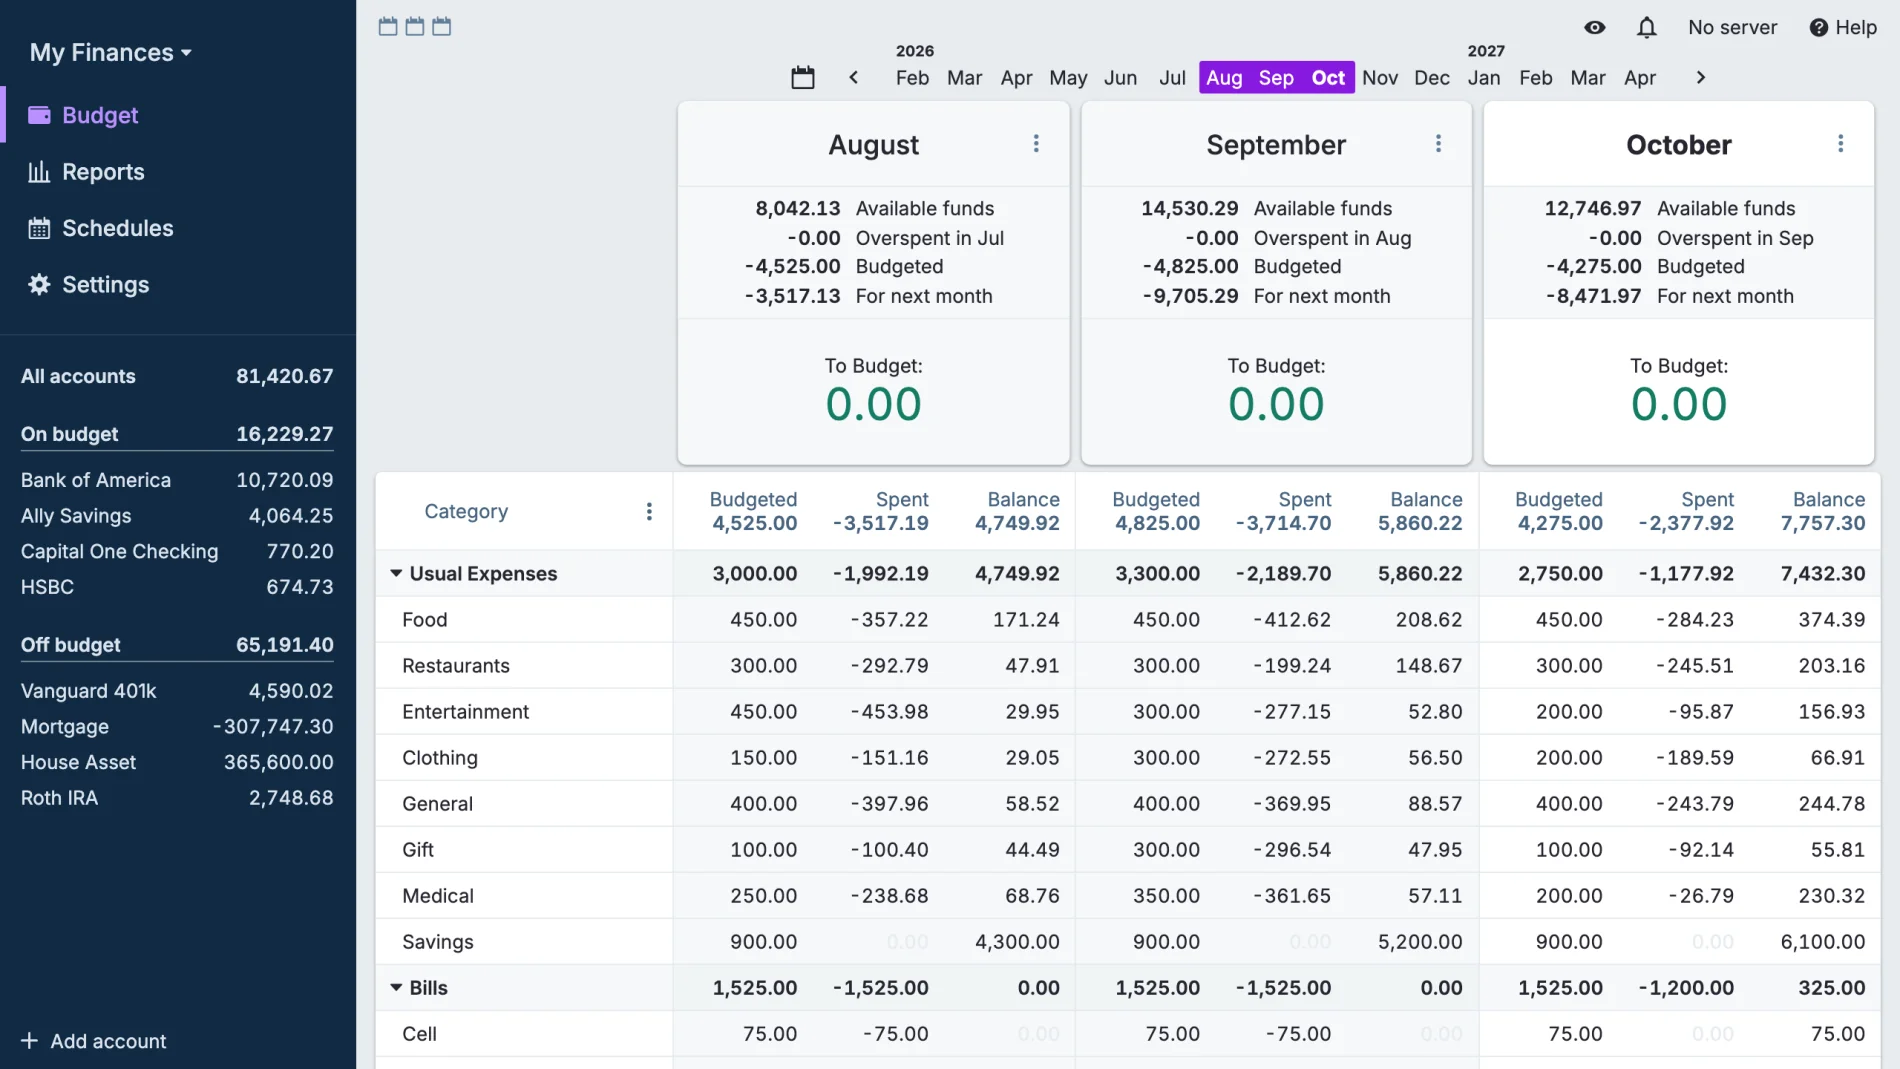This screenshot has height=1069, width=1900.
Task: Open Help menu
Action: (x=1843, y=28)
